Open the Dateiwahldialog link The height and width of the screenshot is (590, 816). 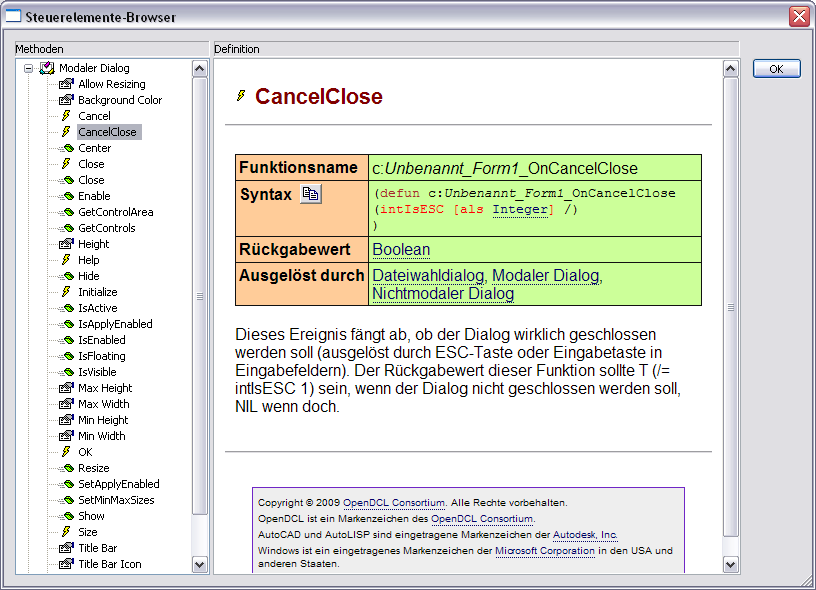click(428, 275)
